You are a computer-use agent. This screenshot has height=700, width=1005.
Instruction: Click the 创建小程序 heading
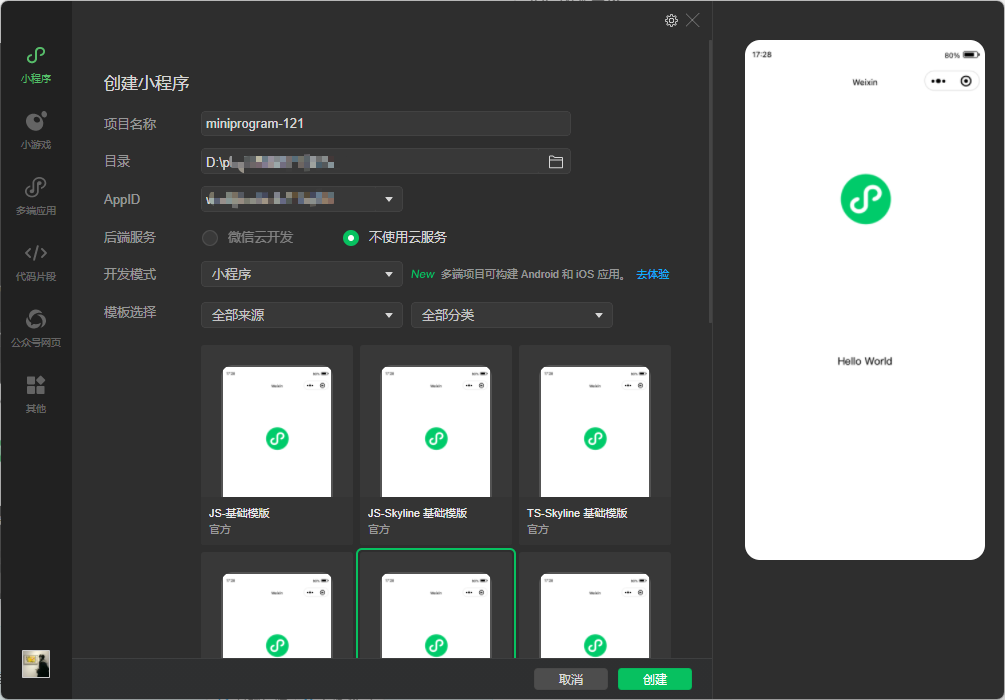coord(147,83)
